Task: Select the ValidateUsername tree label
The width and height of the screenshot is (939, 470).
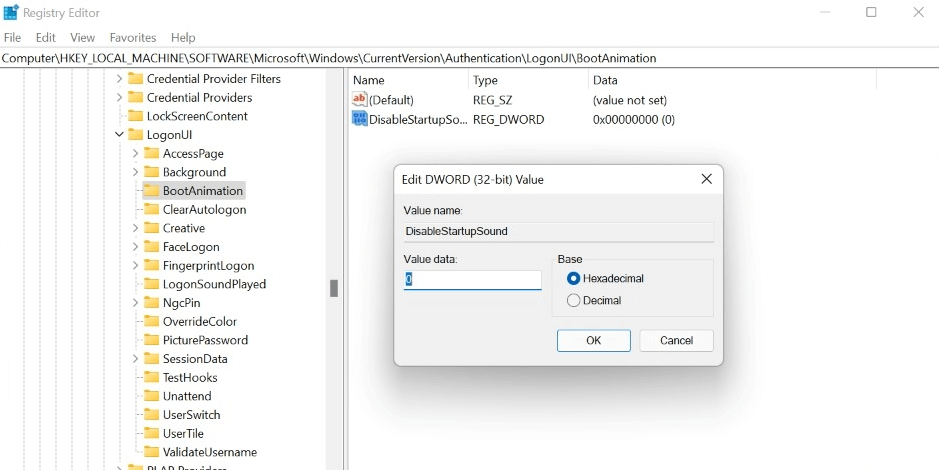Action: pyautogui.click(x=210, y=451)
